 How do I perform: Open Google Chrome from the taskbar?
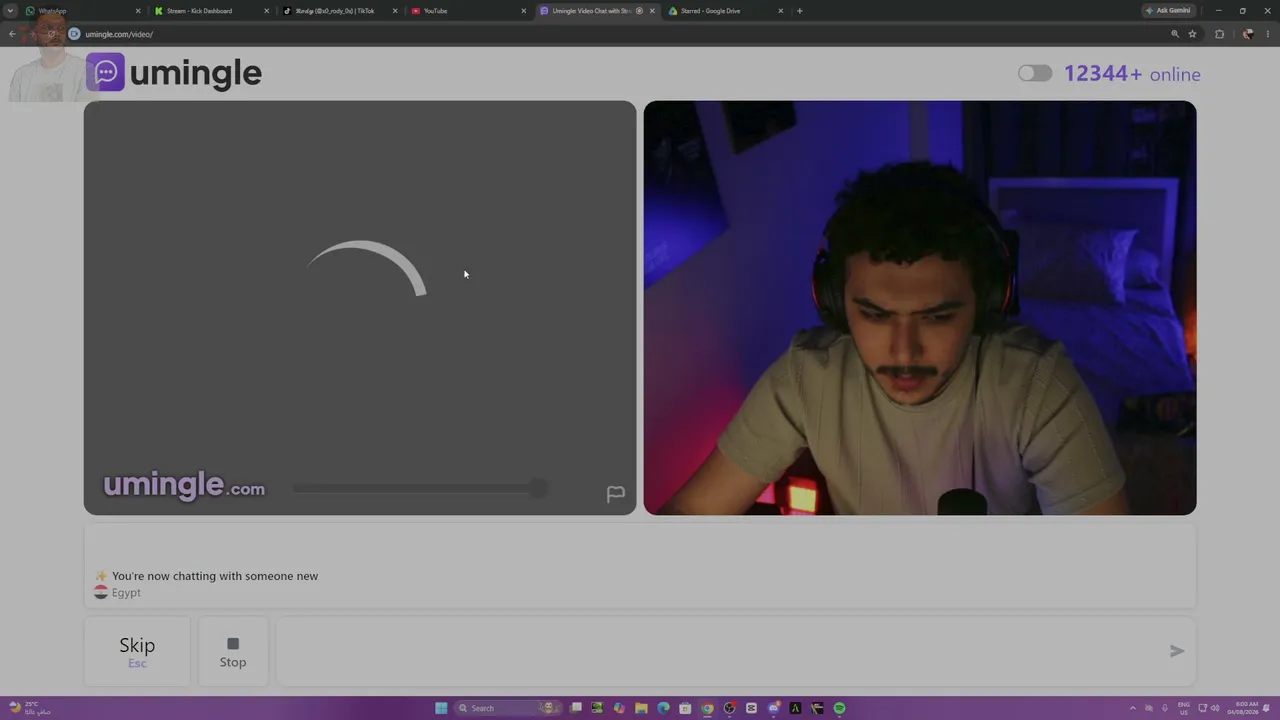point(707,708)
